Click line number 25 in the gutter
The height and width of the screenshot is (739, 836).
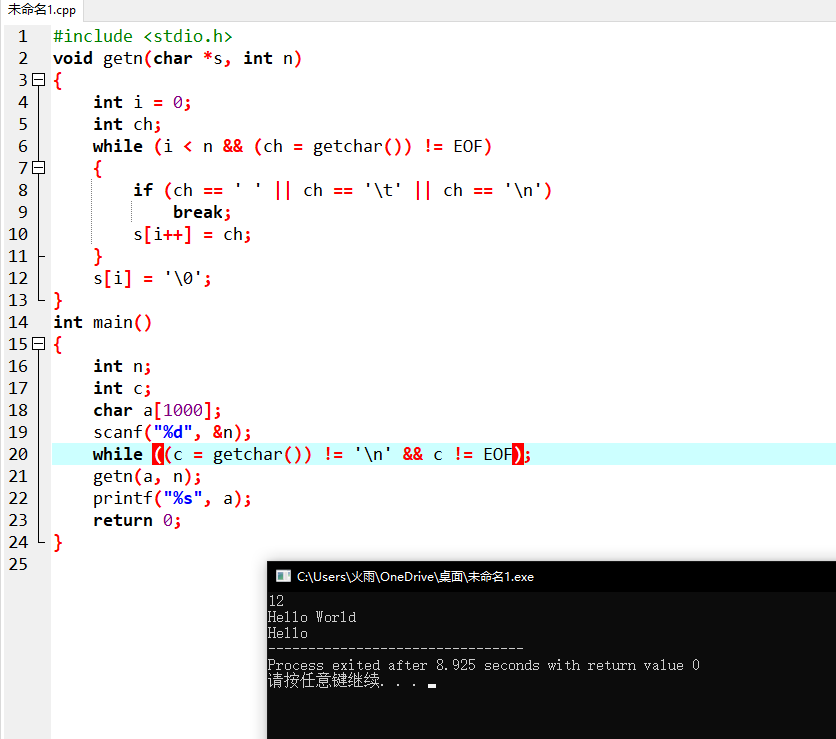click(x=18, y=564)
